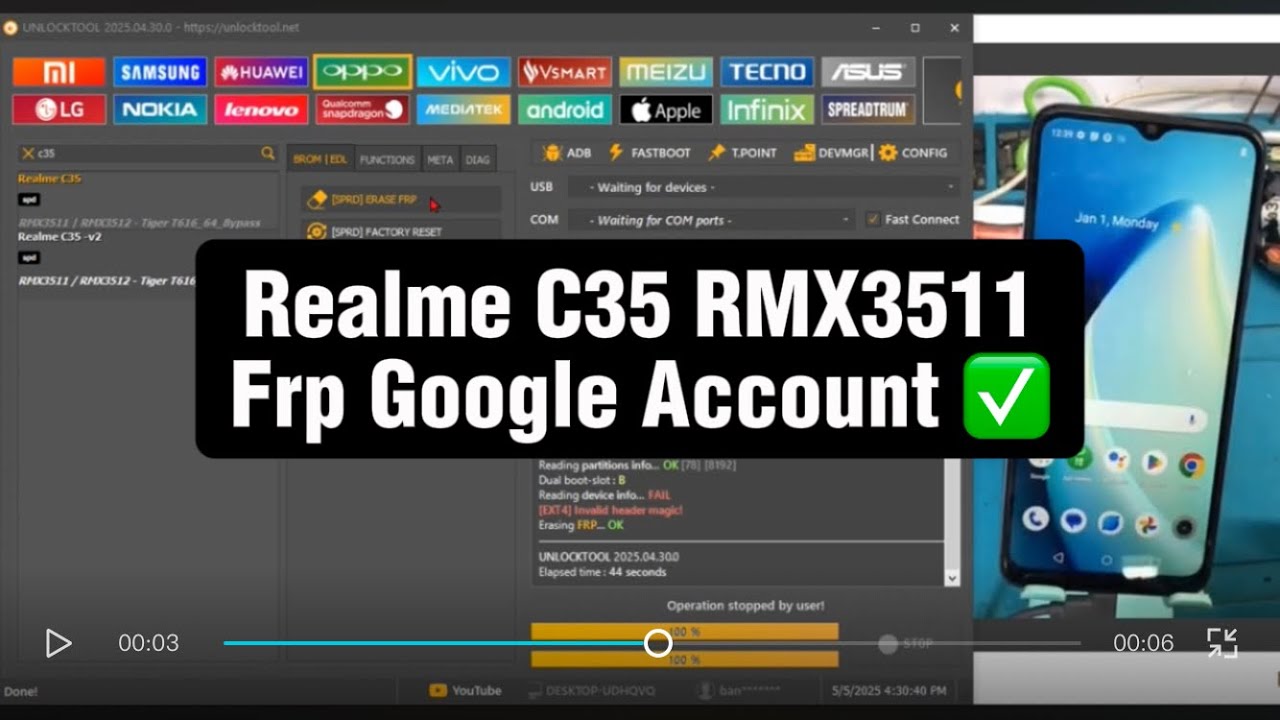Click the Operation stopped by user! message
The width and height of the screenshot is (1280, 720).
coord(746,605)
